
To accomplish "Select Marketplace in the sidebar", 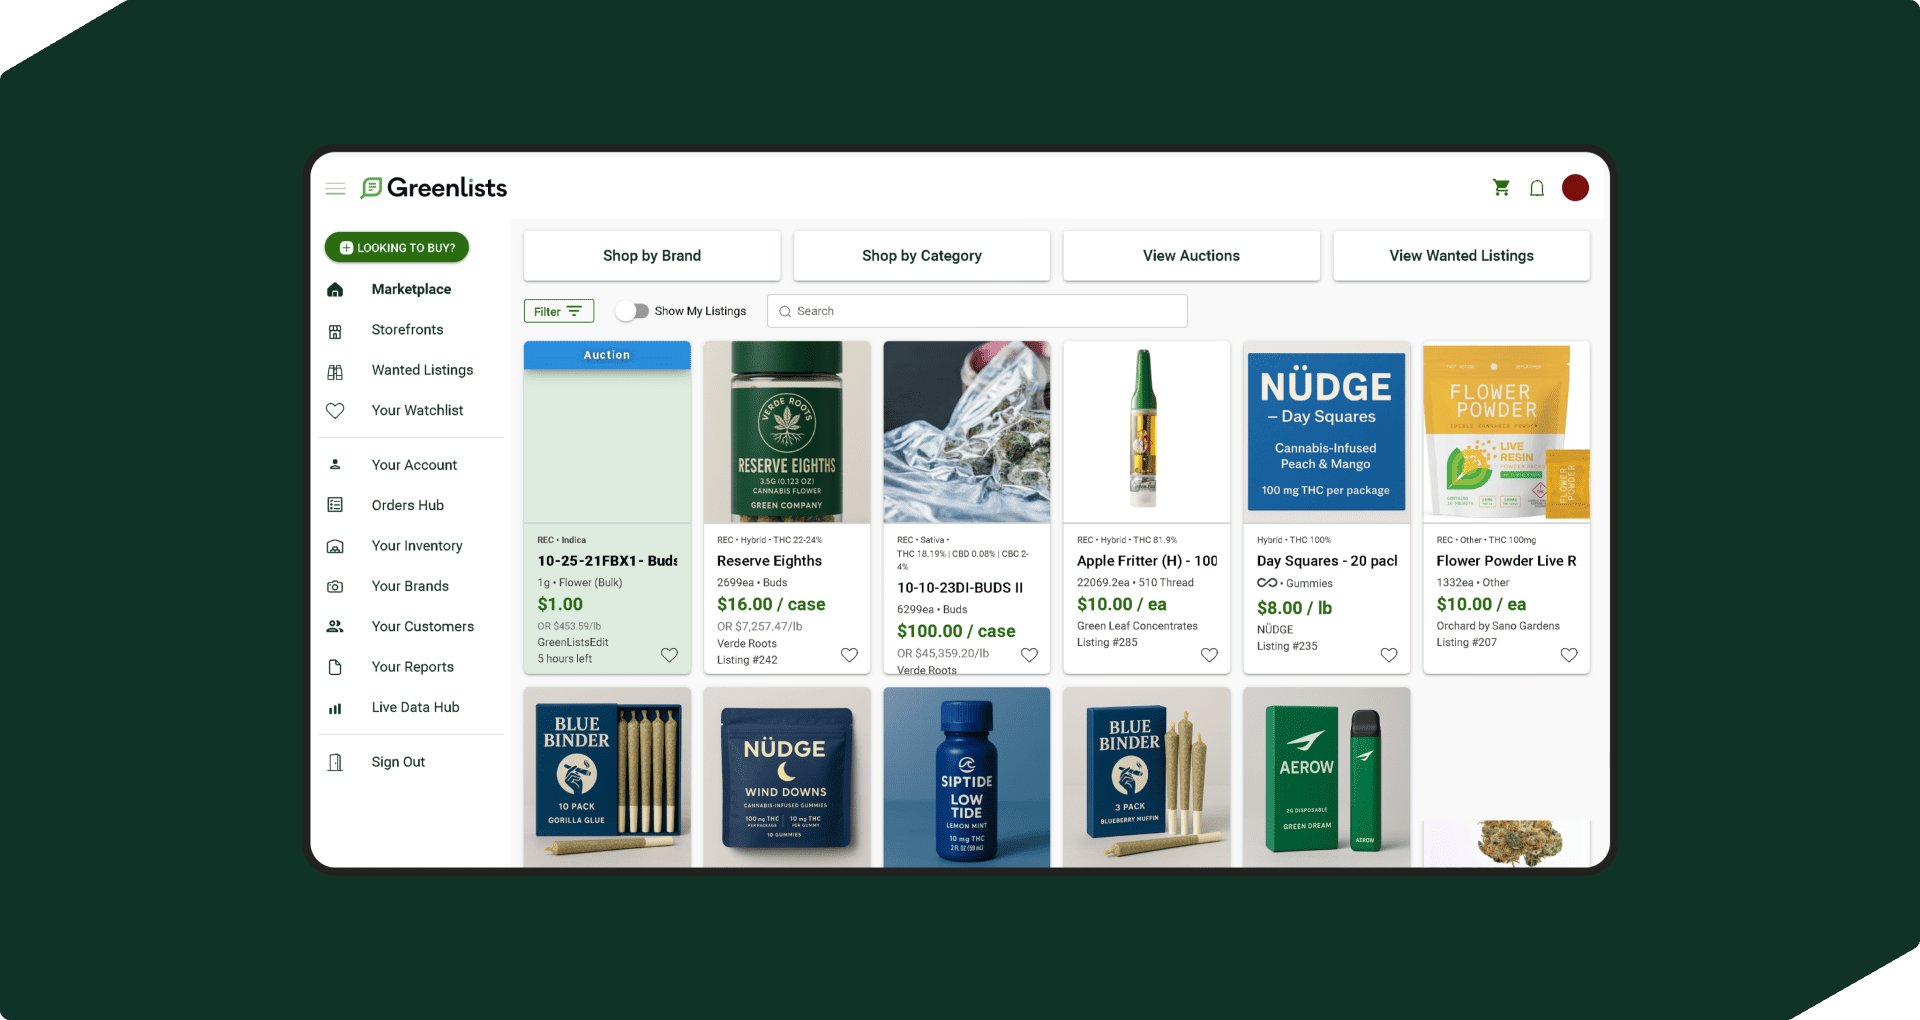I will [411, 289].
